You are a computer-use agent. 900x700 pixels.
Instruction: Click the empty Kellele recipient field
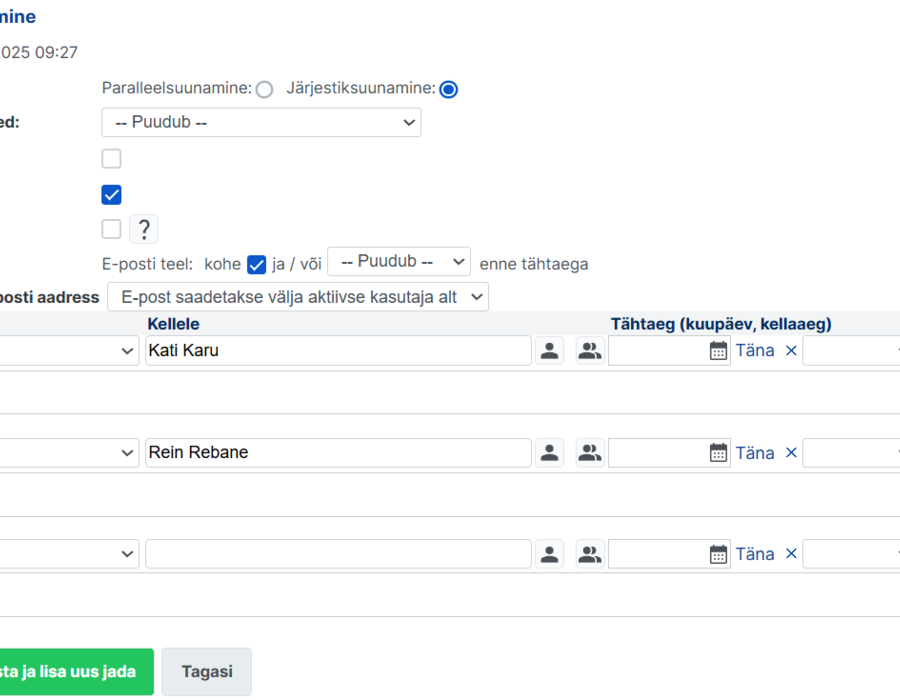(338, 554)
